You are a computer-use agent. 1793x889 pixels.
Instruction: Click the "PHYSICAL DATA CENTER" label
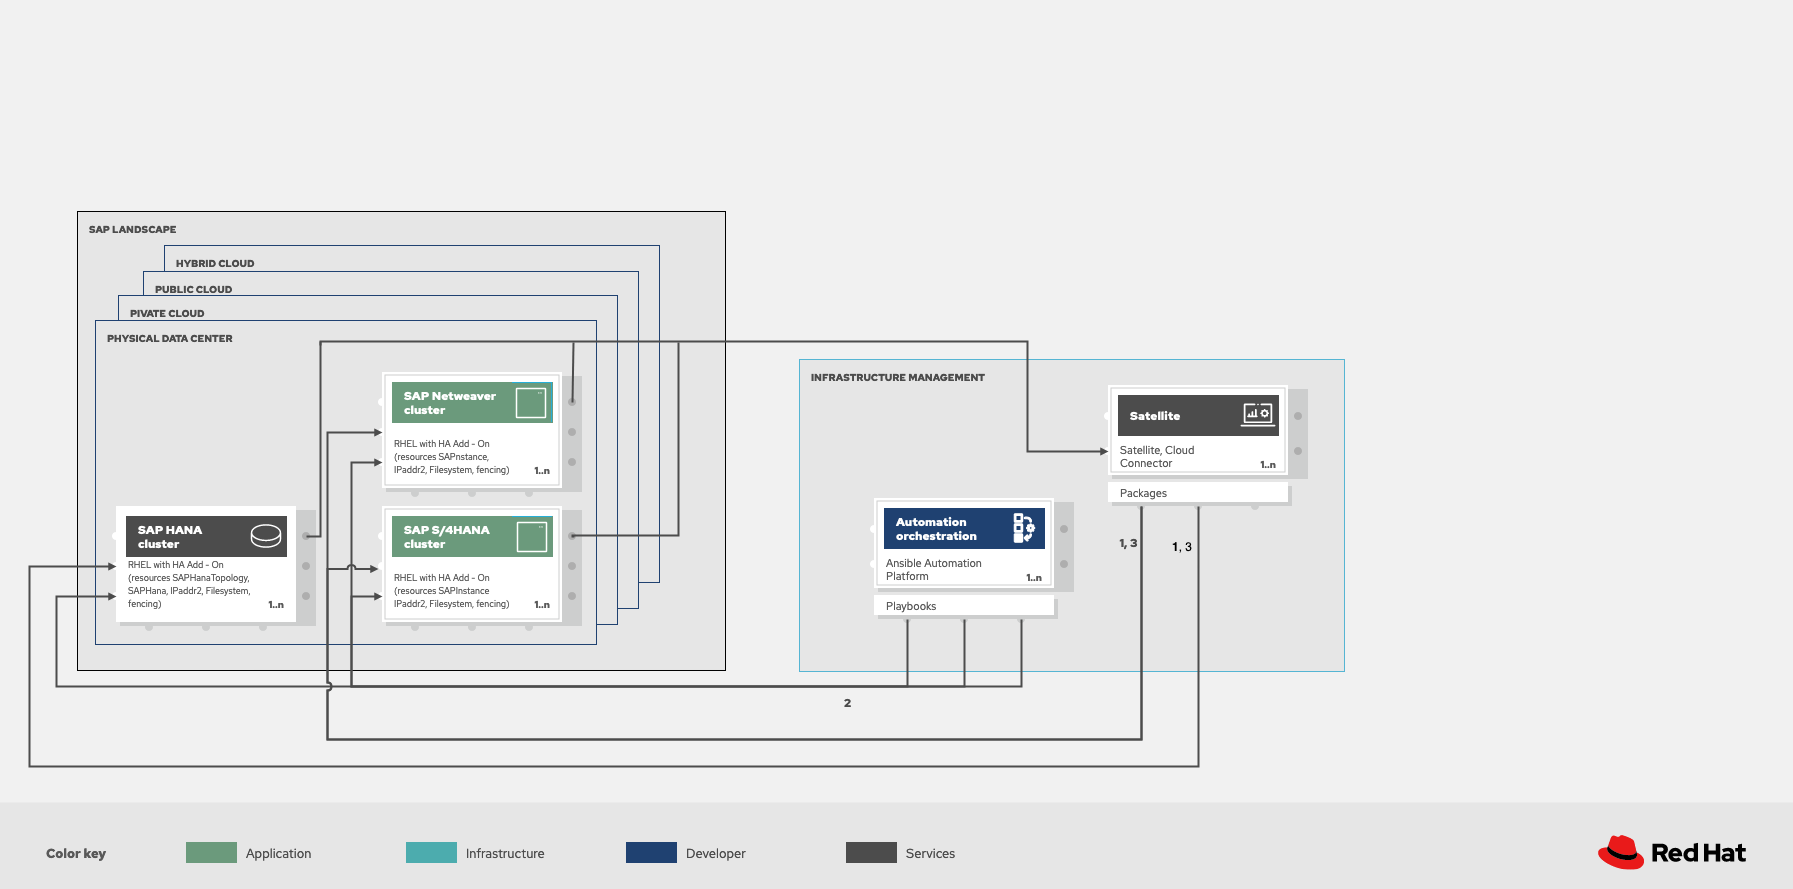coord(170,339)
